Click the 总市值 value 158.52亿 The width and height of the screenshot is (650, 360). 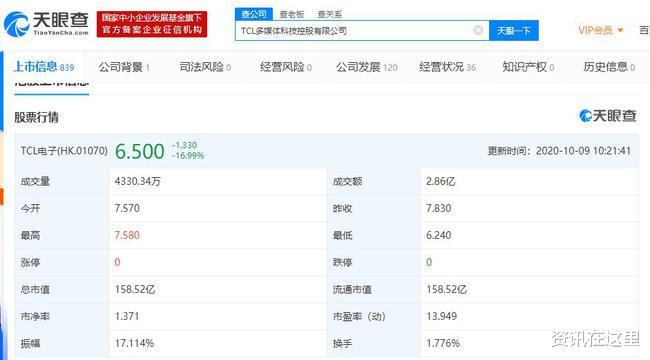click(x=135, y=289)
